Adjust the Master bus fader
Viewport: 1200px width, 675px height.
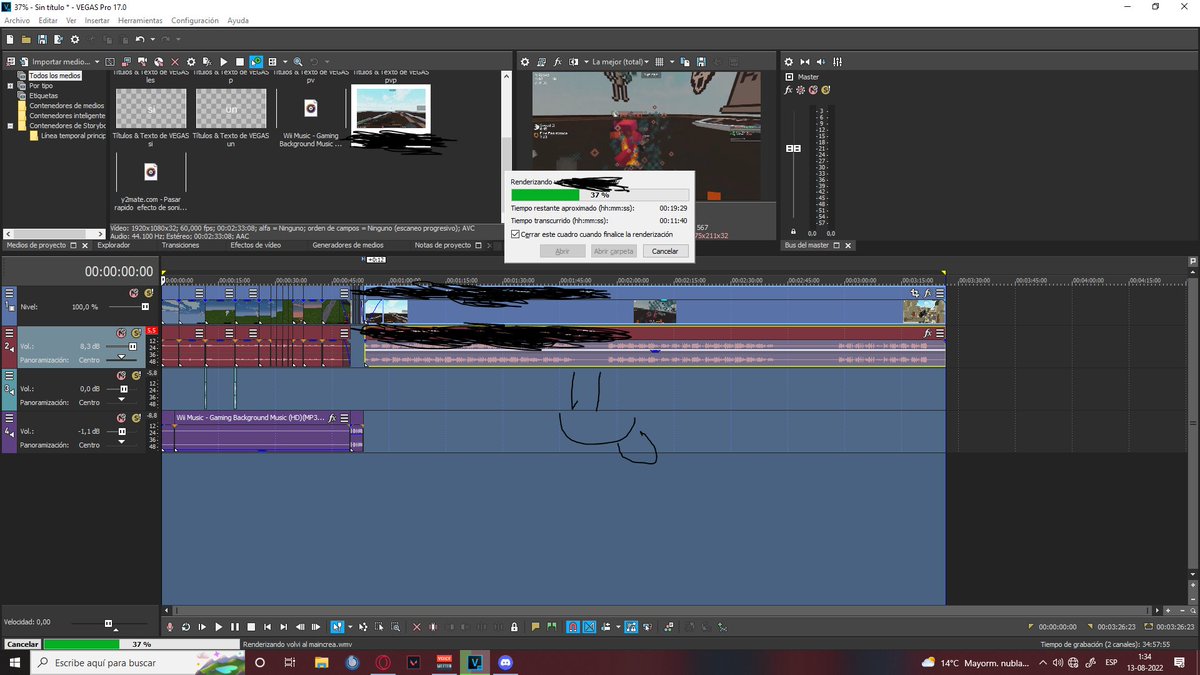[x=793, y=148]
